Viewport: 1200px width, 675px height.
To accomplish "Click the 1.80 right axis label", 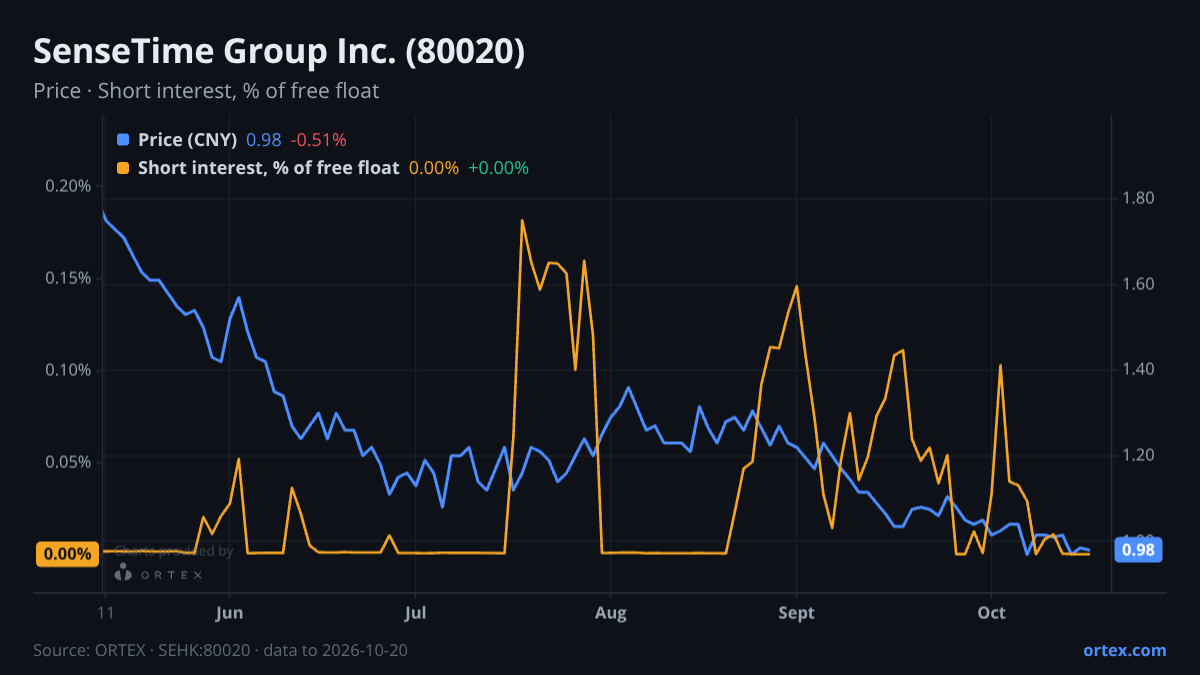I will click(1138, 198).
